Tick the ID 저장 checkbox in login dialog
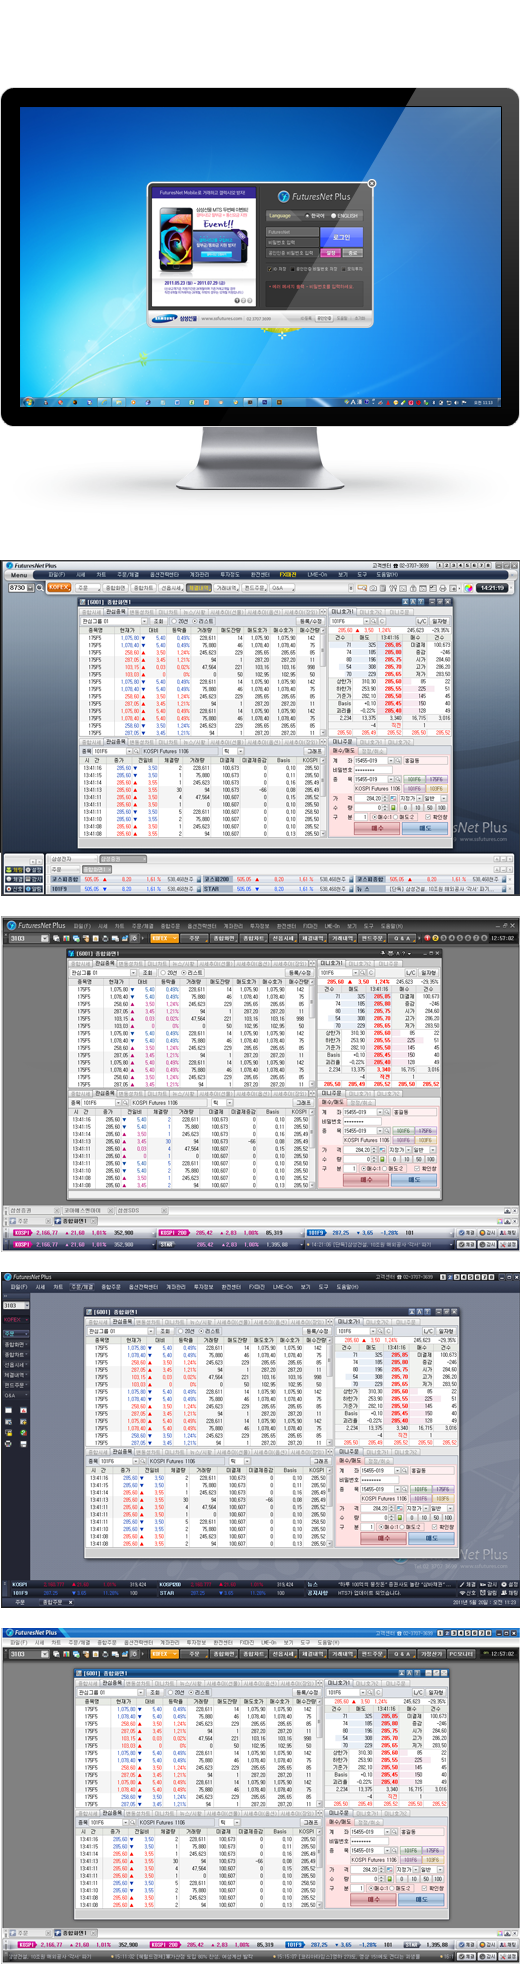The image size is (520, 1971). 269,269
